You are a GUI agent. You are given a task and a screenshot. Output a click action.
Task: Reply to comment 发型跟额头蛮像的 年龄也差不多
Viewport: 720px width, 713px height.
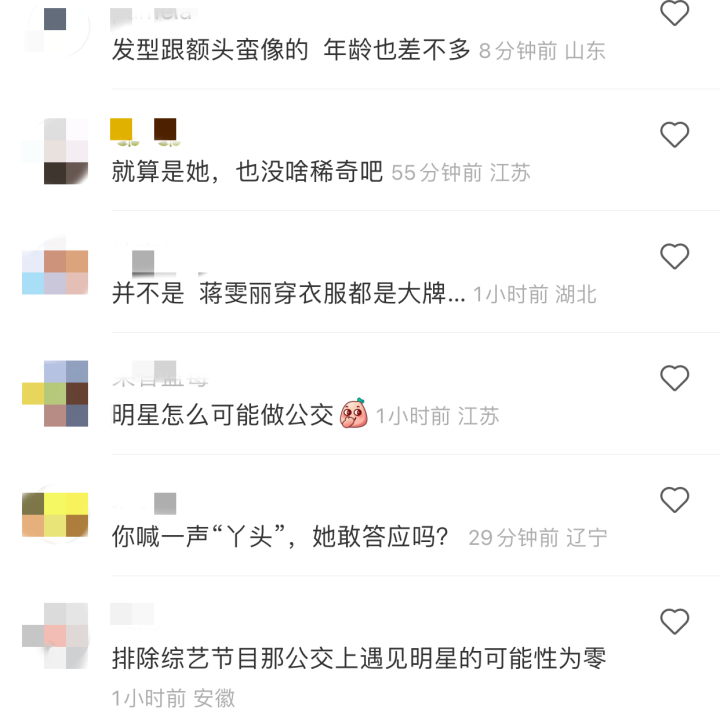(291, 50)
